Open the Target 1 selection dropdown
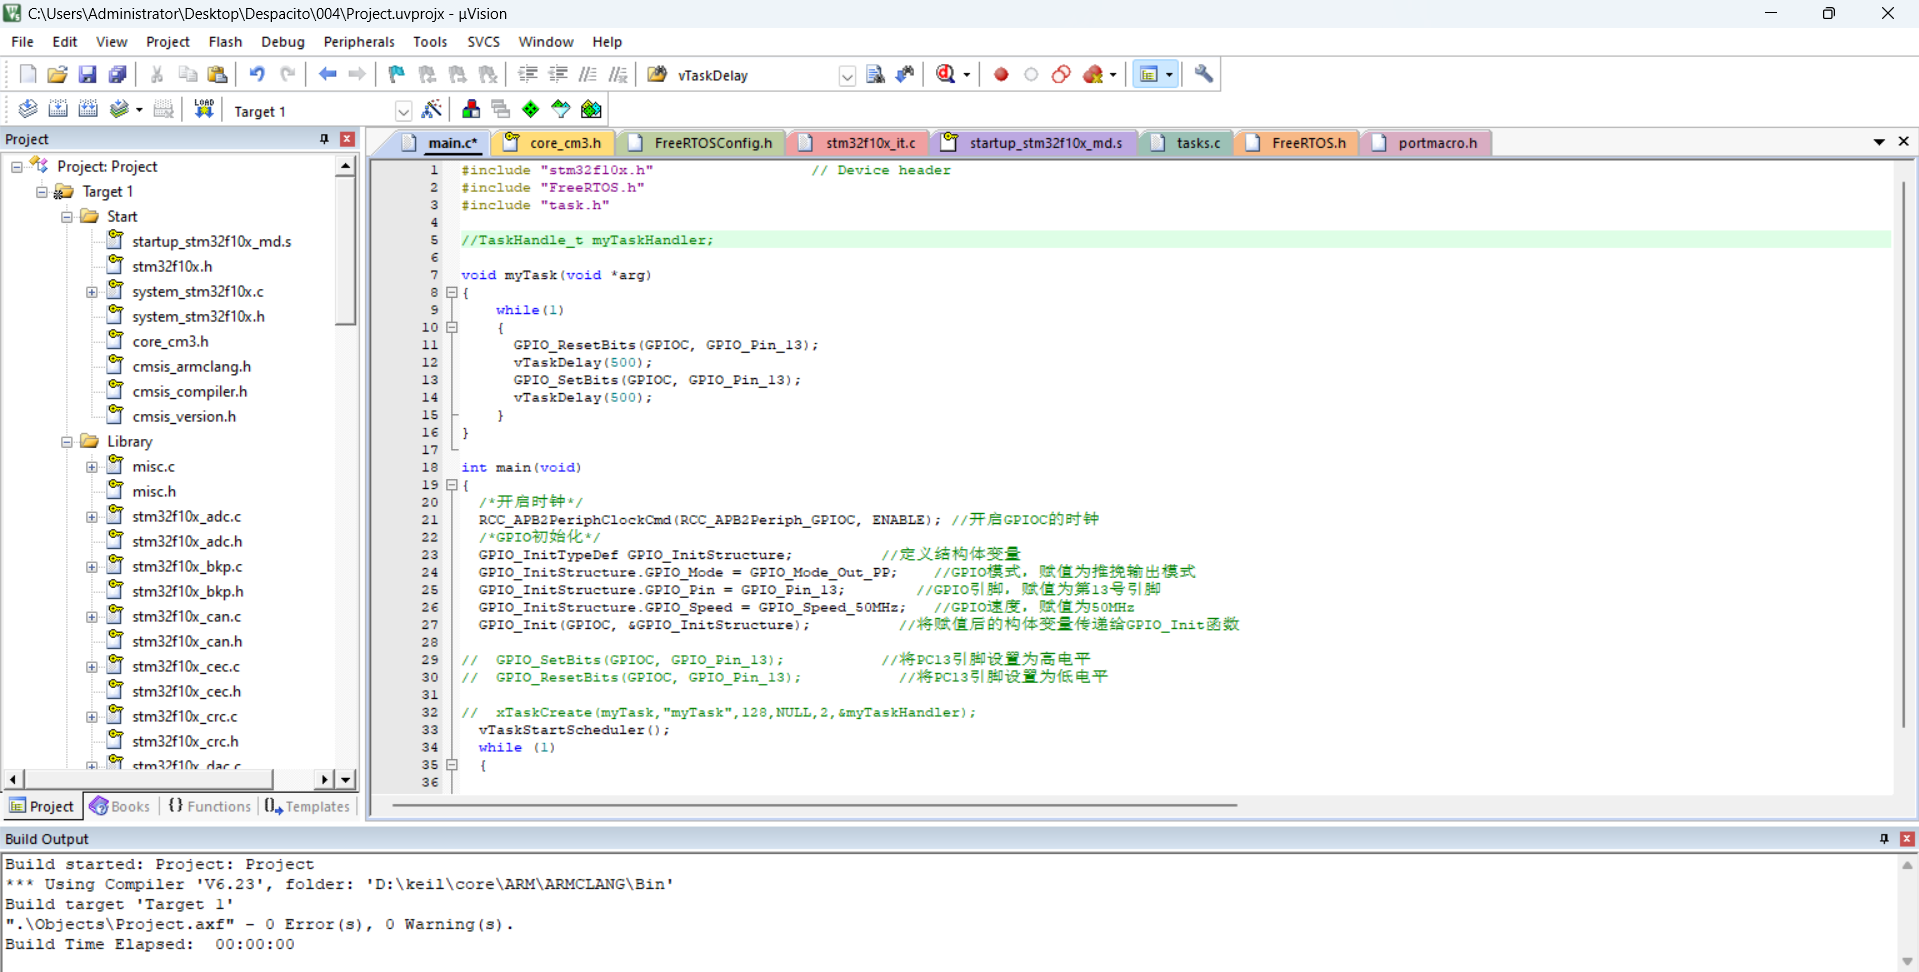The height and width of the screenshot is (972, 1919). (403, 111)
